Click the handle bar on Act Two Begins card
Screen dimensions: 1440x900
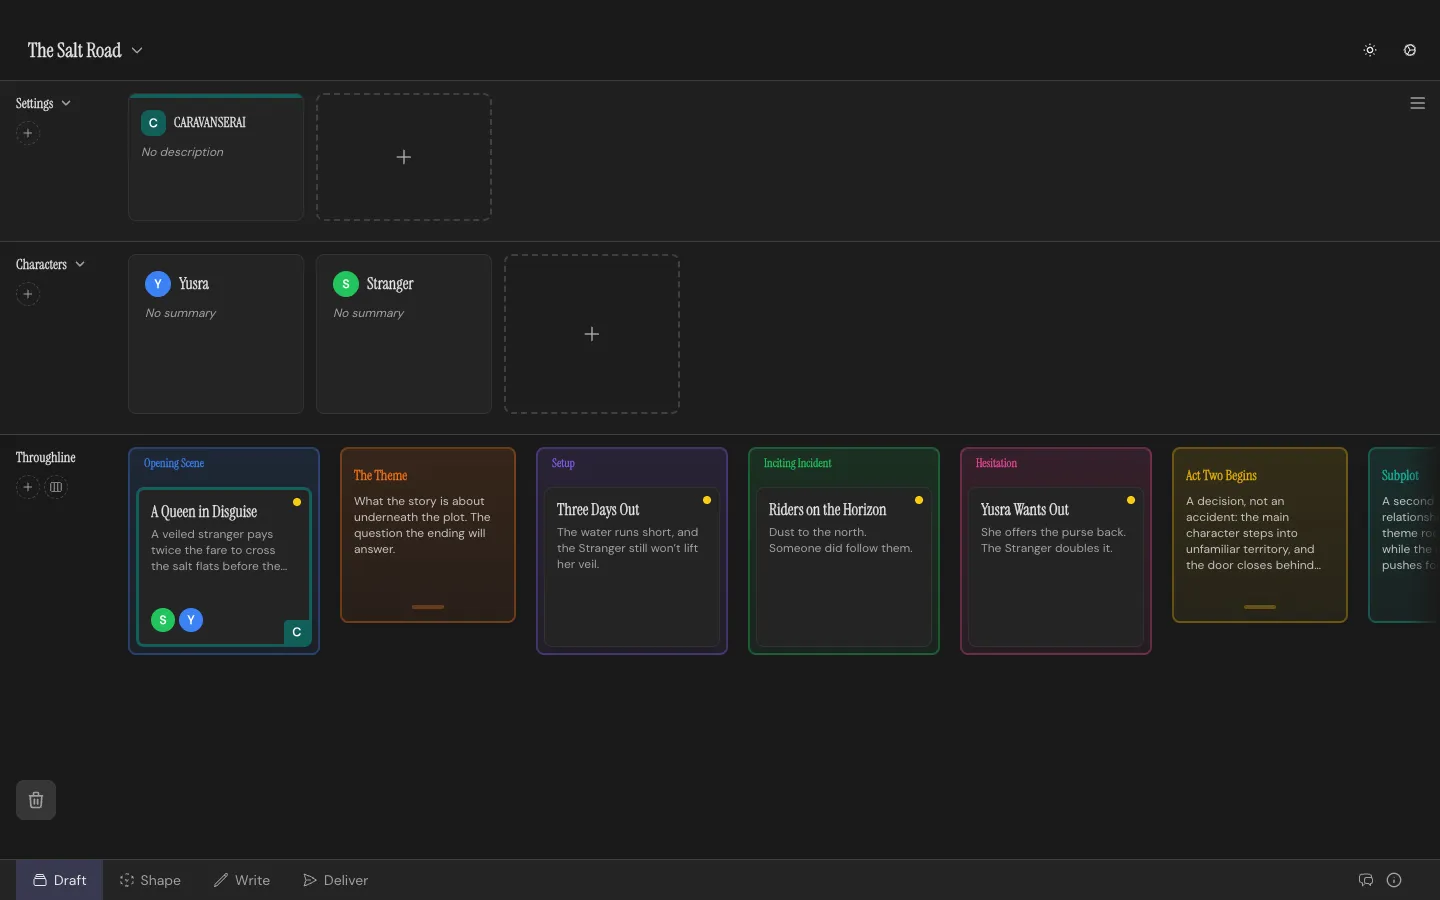tap(1260, 607)
